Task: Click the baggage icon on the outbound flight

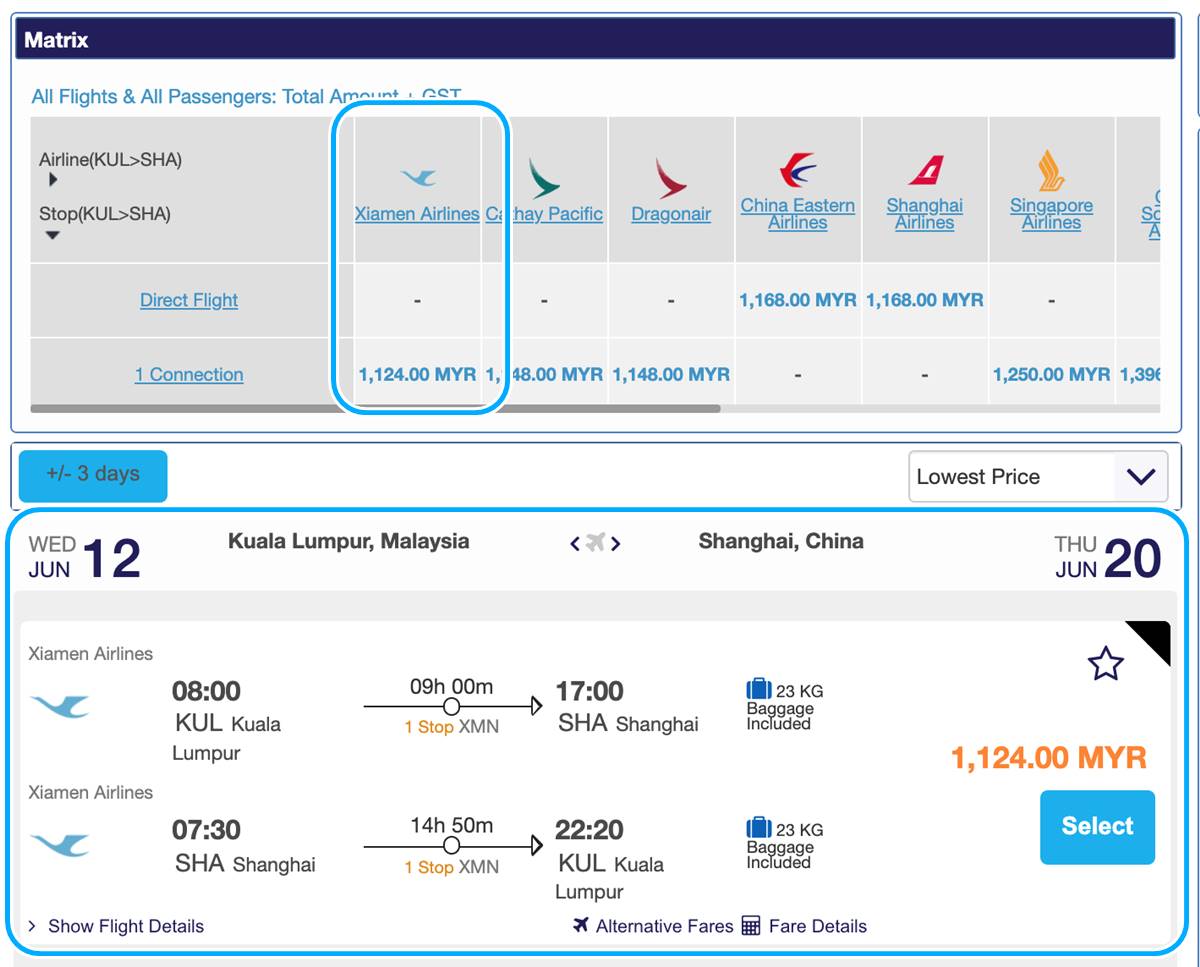Action: click(x=759, y=690)
